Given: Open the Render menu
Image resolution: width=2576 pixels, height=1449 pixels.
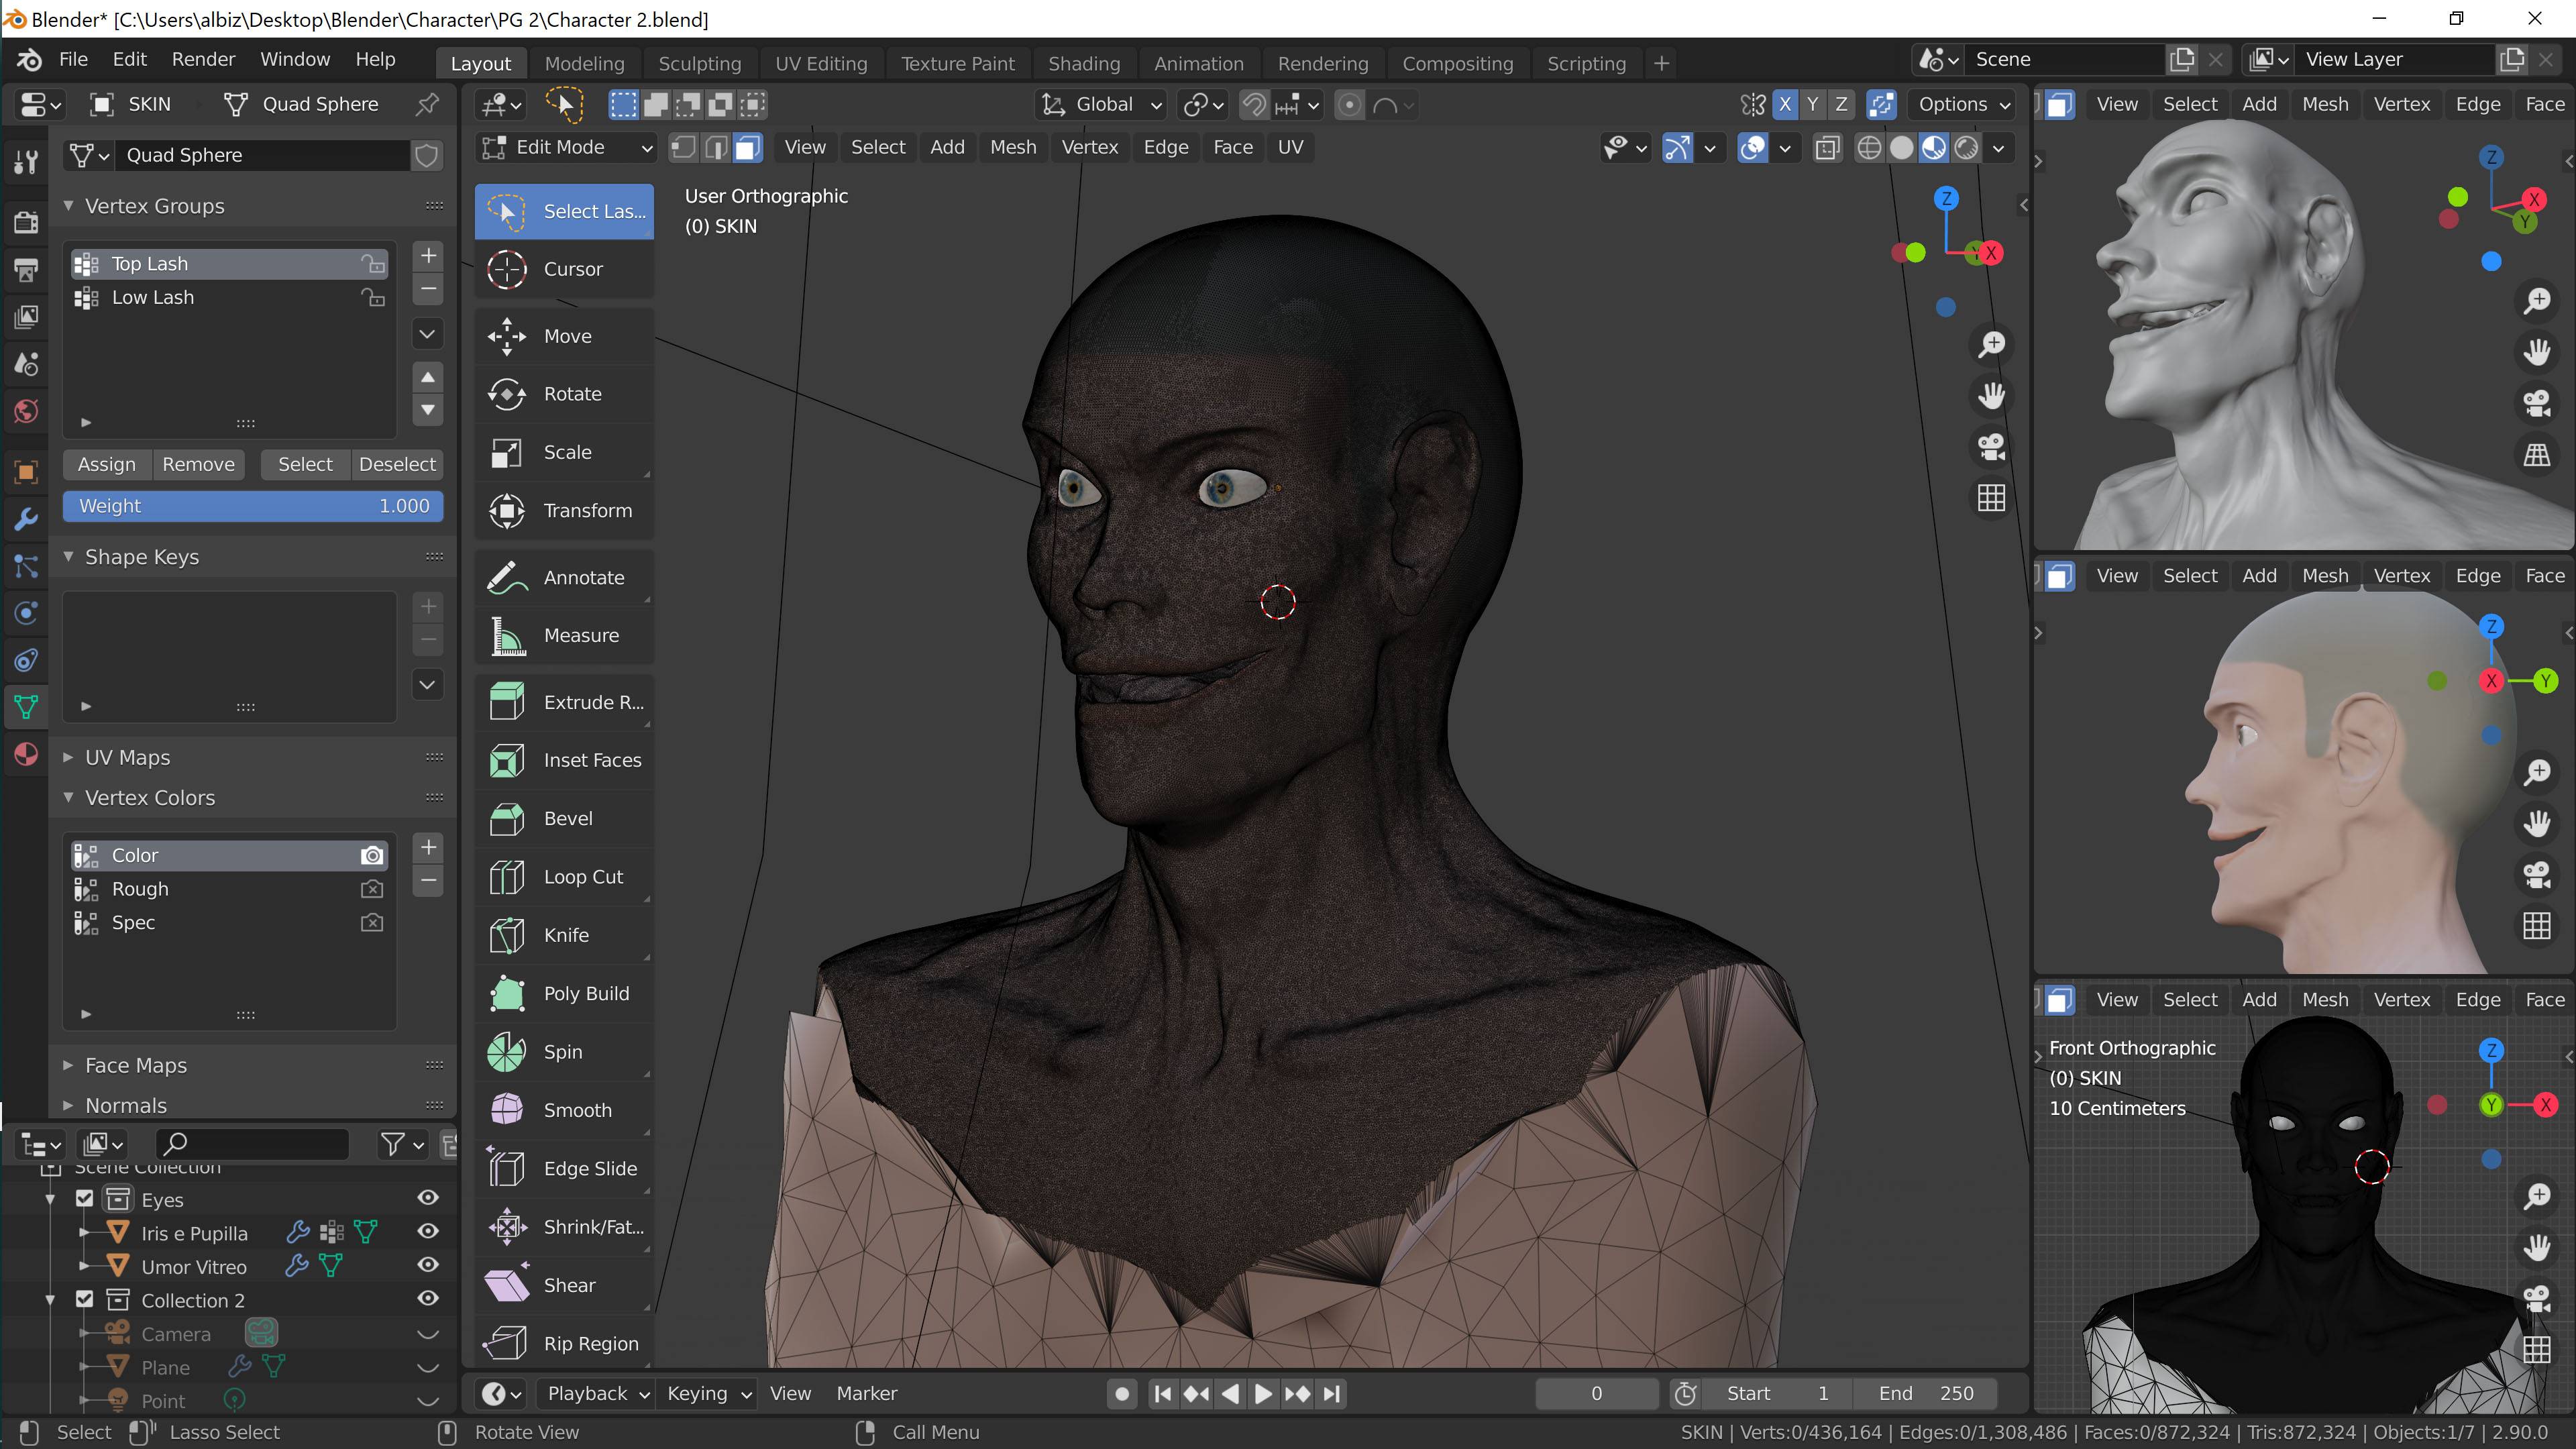Looking at the screenshot, I should pos(203,59).
